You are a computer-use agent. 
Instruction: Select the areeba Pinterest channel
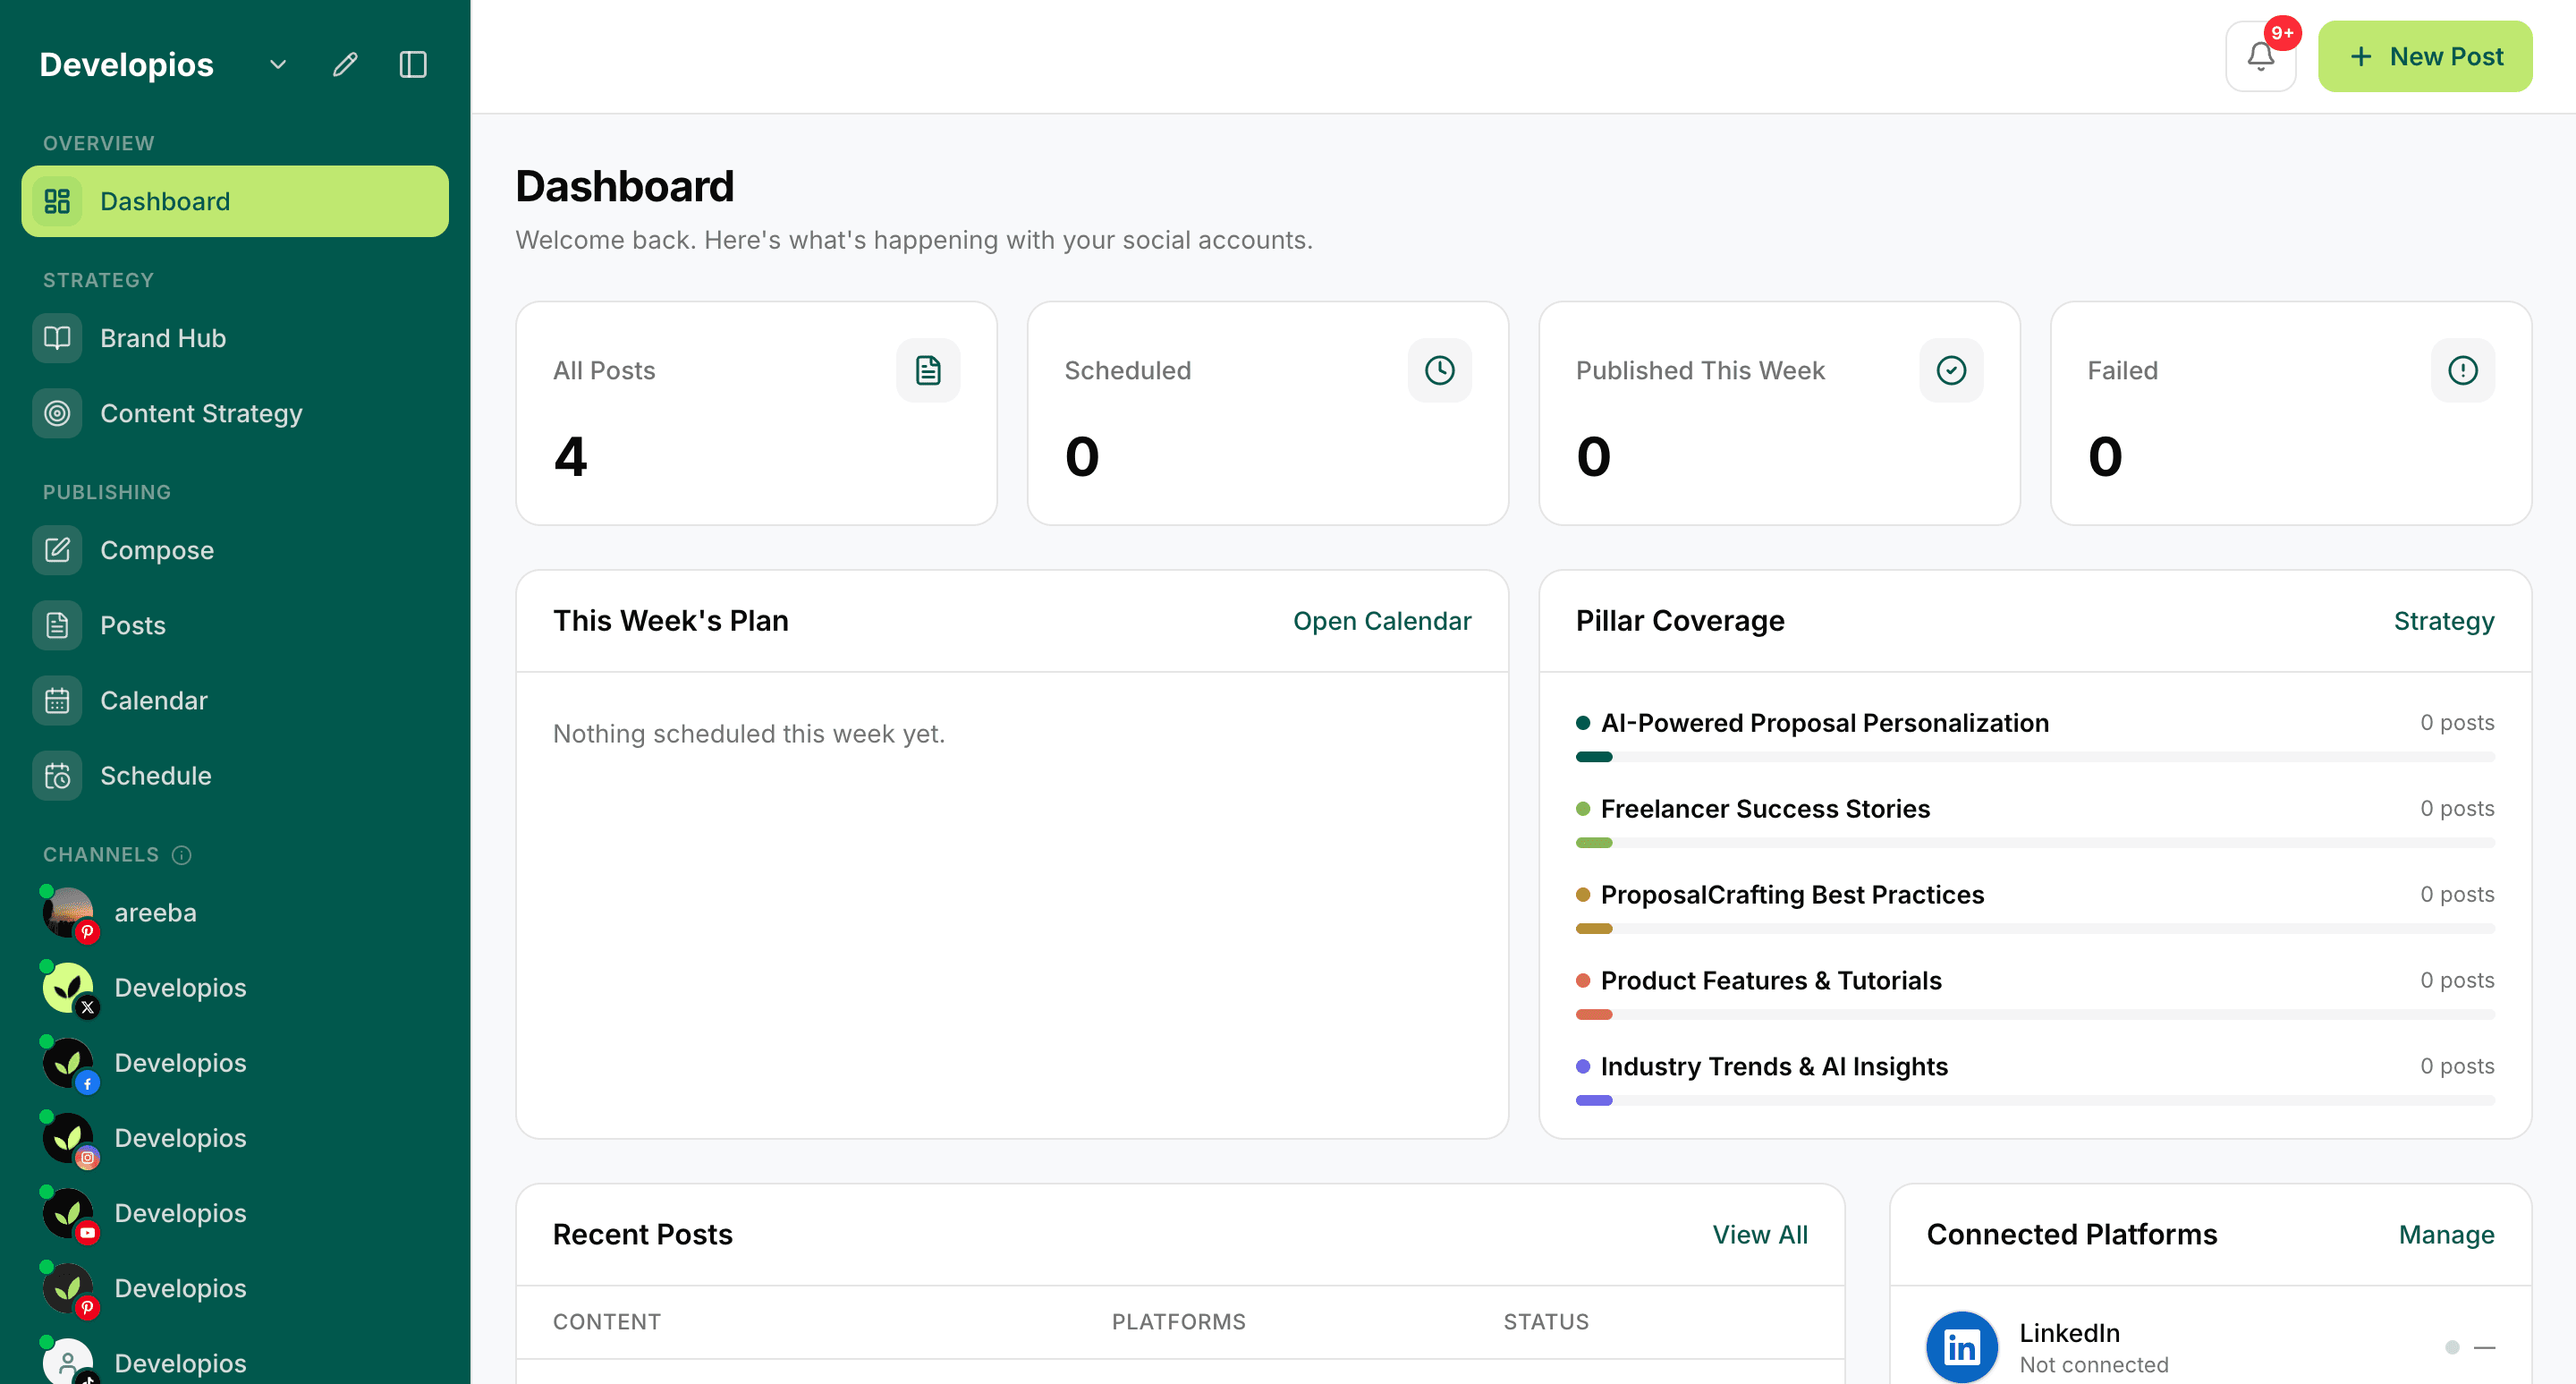[x=235, y=912]
